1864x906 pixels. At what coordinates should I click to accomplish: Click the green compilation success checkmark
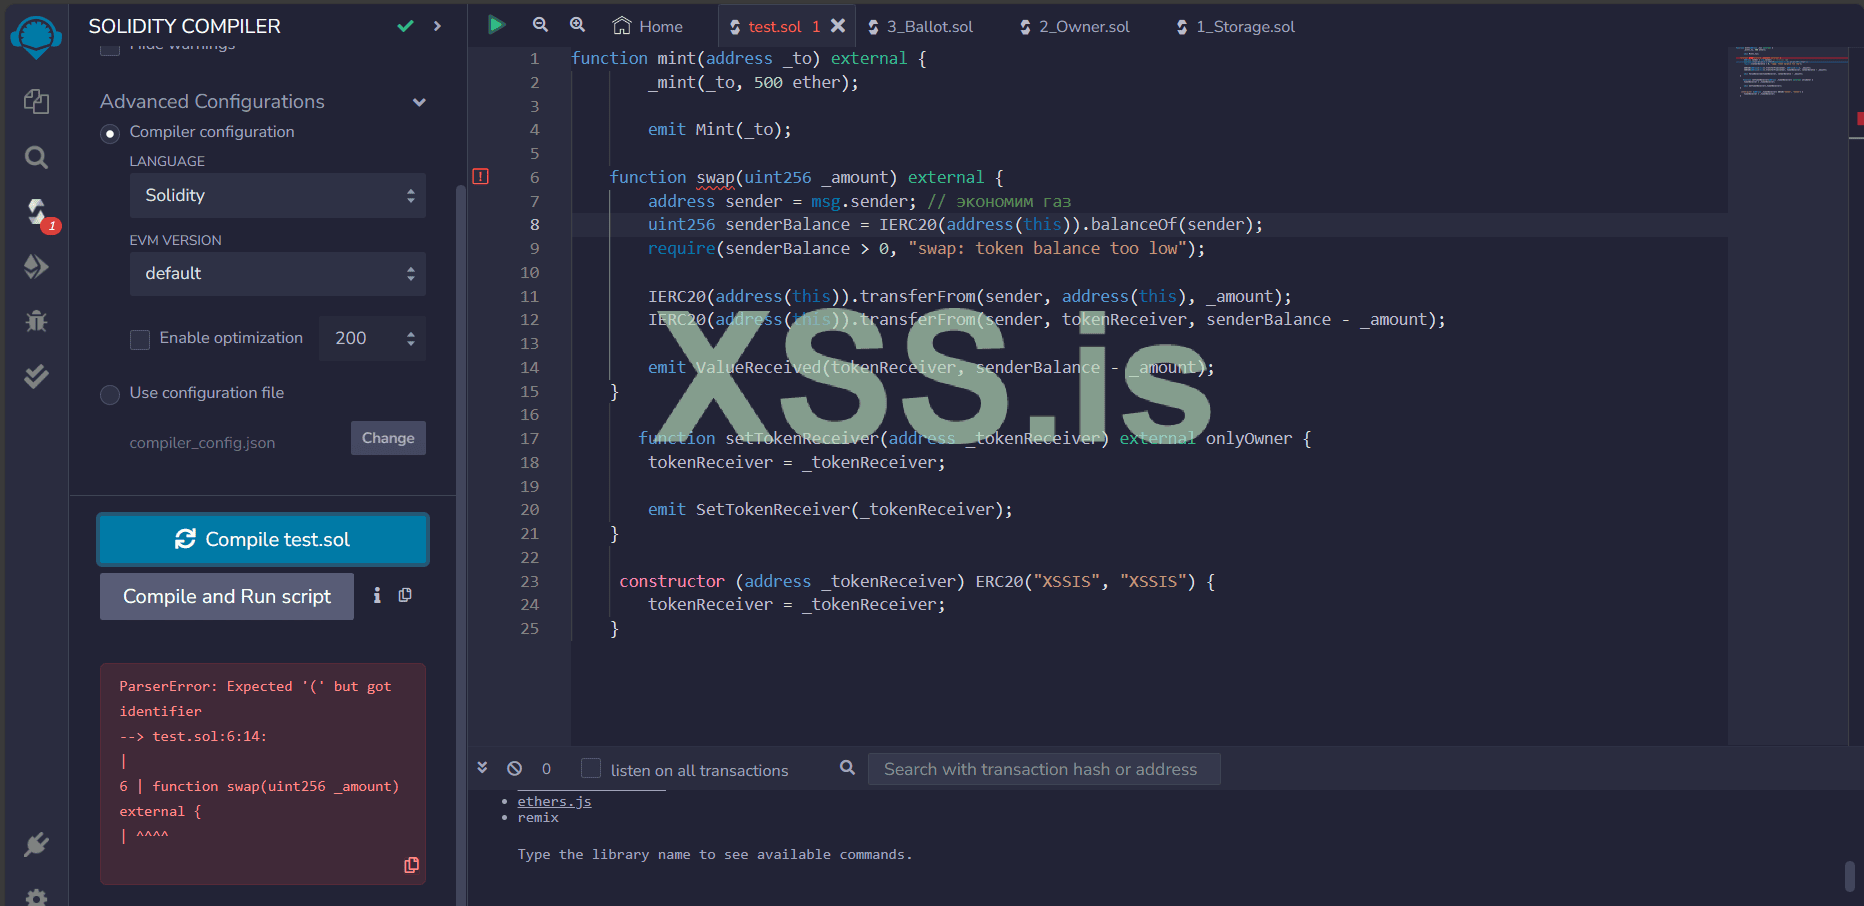(x=405, y=26)
